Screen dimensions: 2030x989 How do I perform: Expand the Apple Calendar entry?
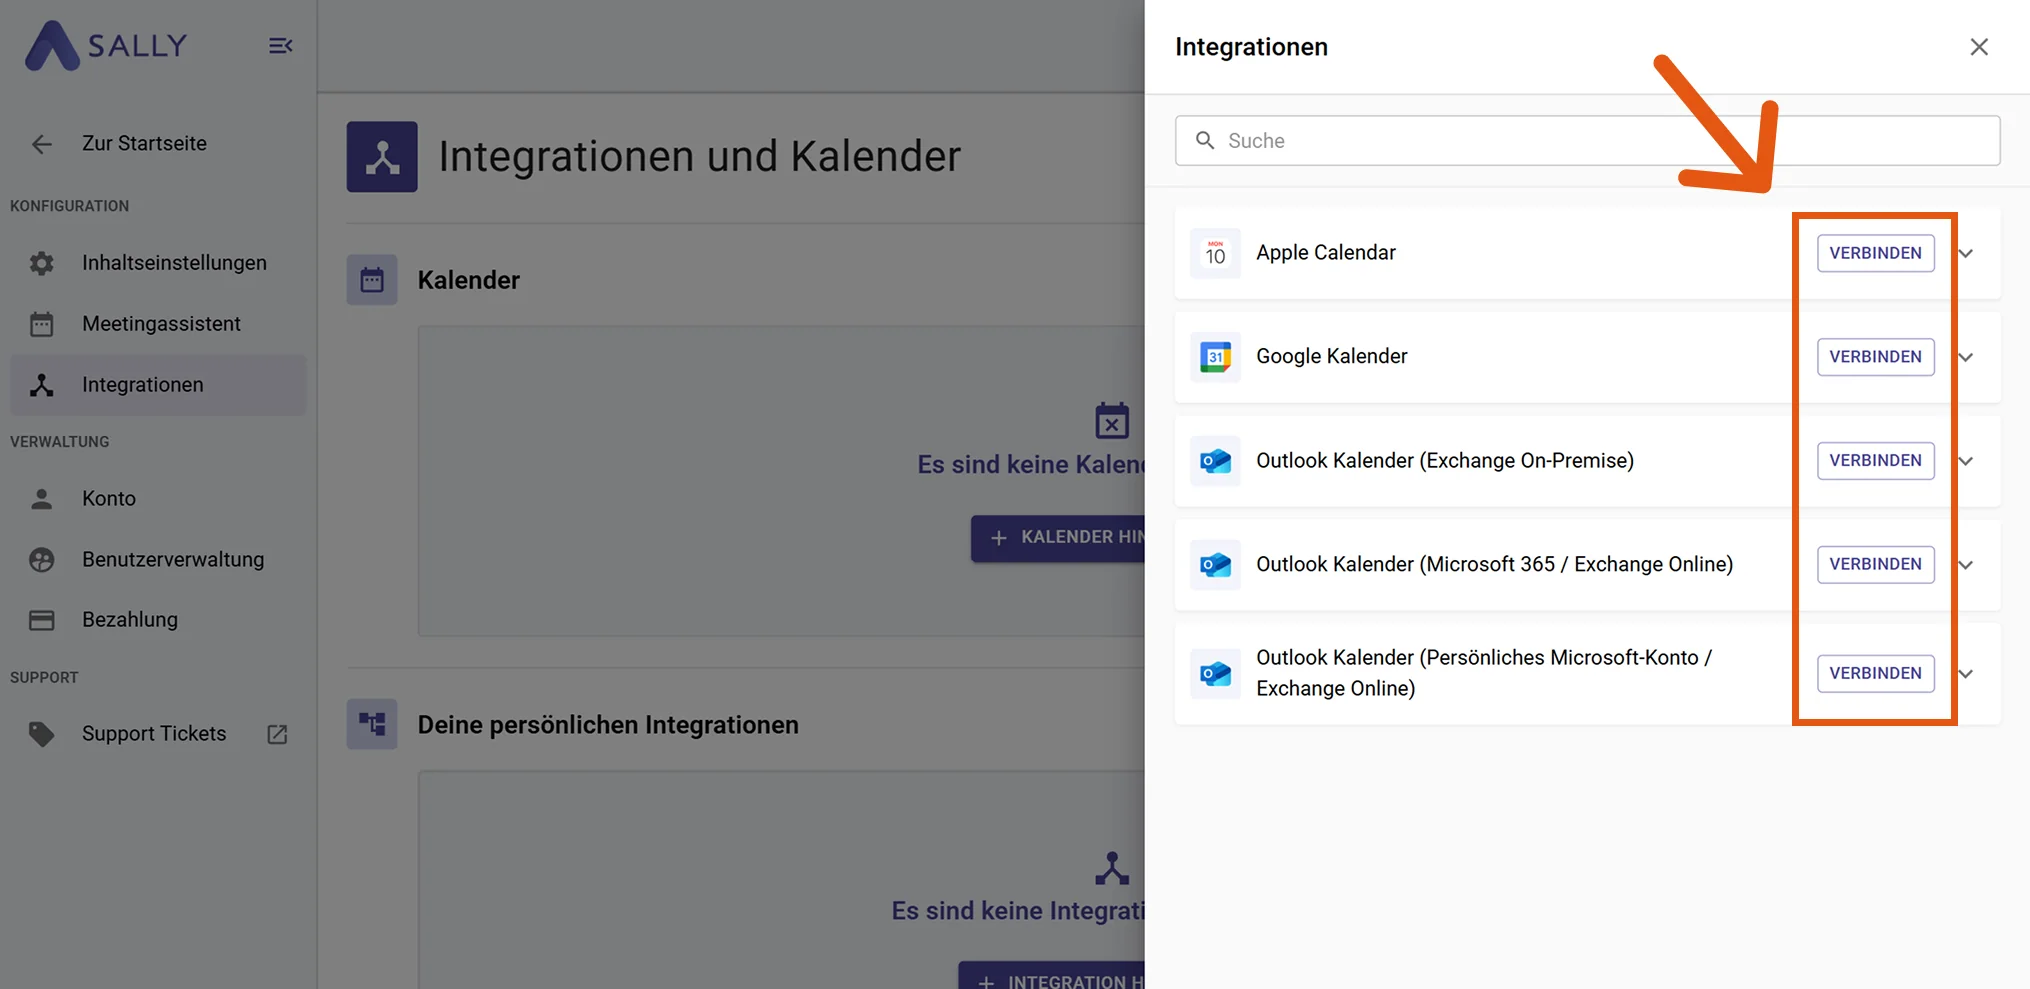pos(1966,253)
